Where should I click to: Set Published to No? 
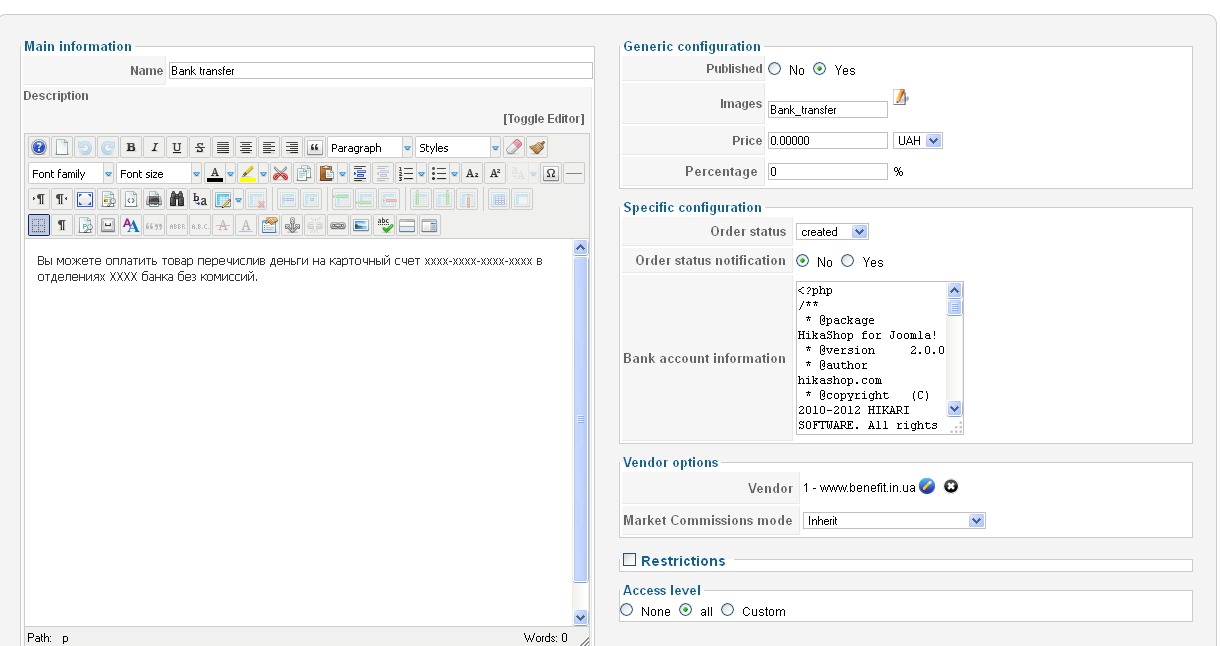(x=774, y=70)
